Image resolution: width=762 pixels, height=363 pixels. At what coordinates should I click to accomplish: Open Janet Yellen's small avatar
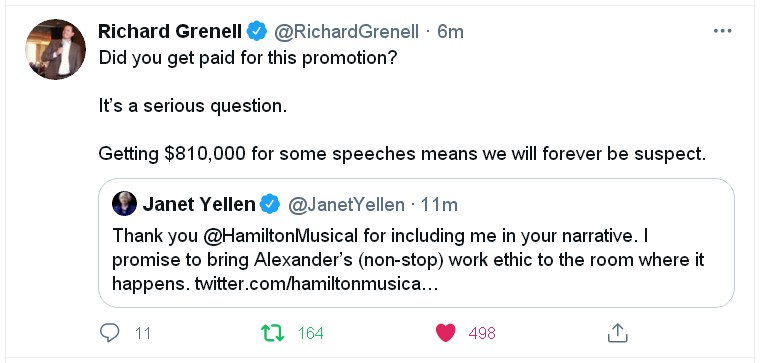pos(124,204)
